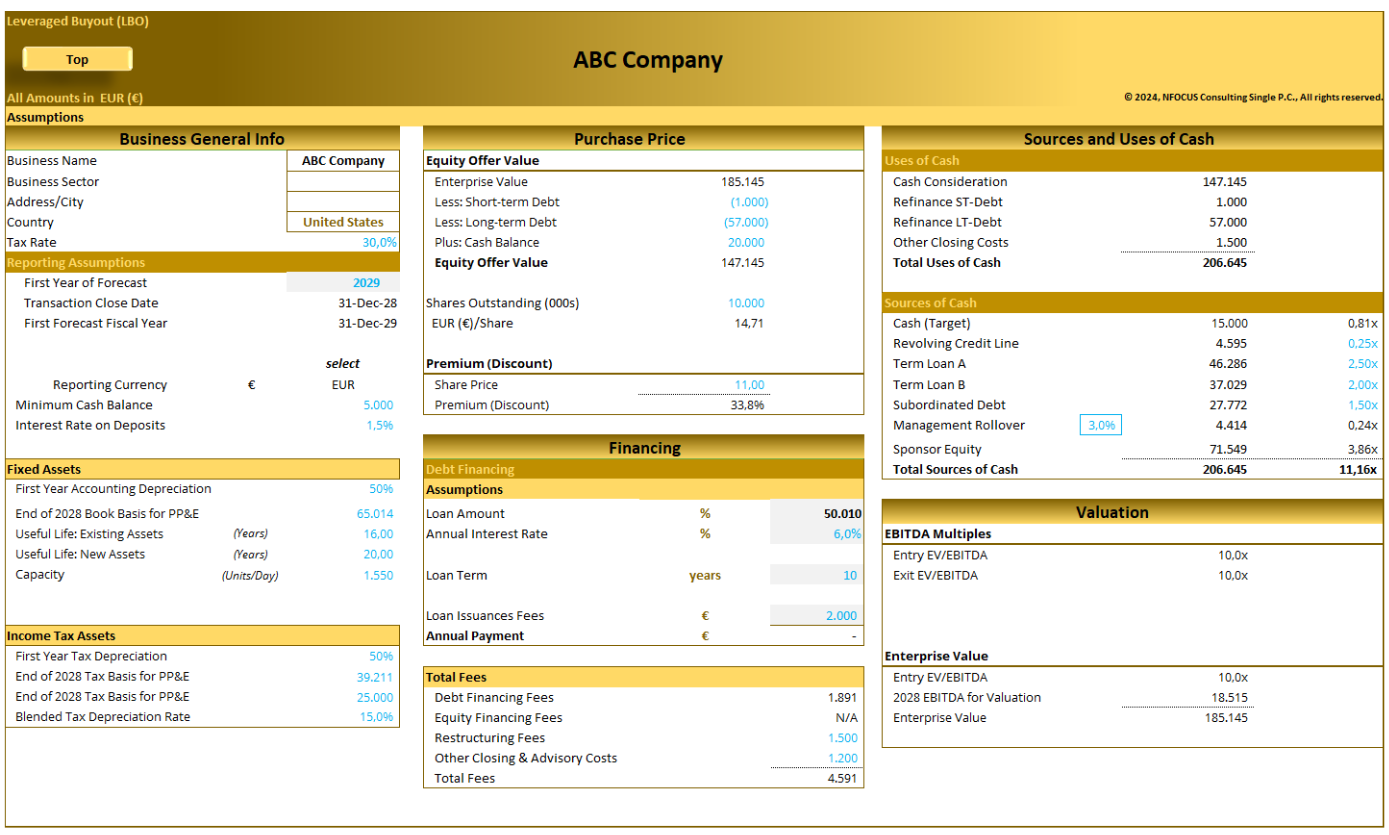Image resolution: width=1389 pixels, height=835 pixels.
Task: Click the Sponsor Equity multiple 3,86x
Action: (x=1362, y=450)
